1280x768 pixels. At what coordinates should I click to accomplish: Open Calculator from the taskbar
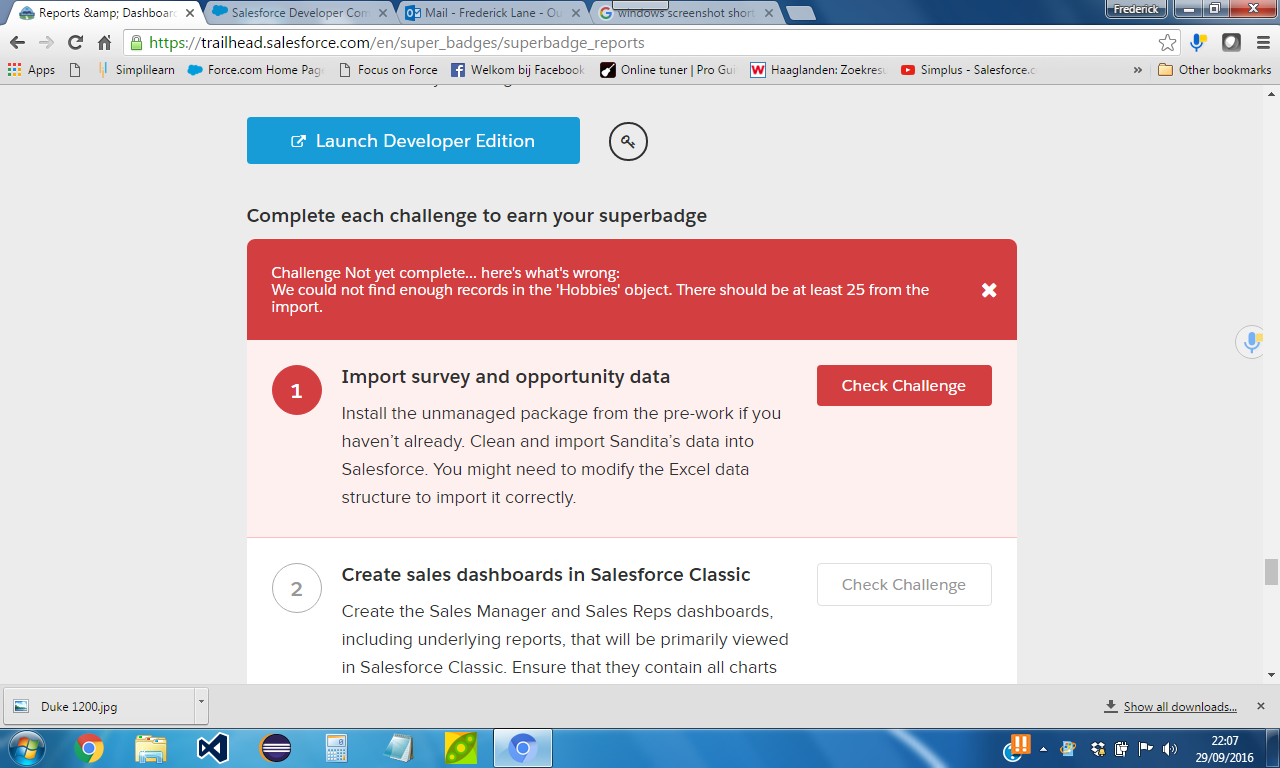[336, 748]
